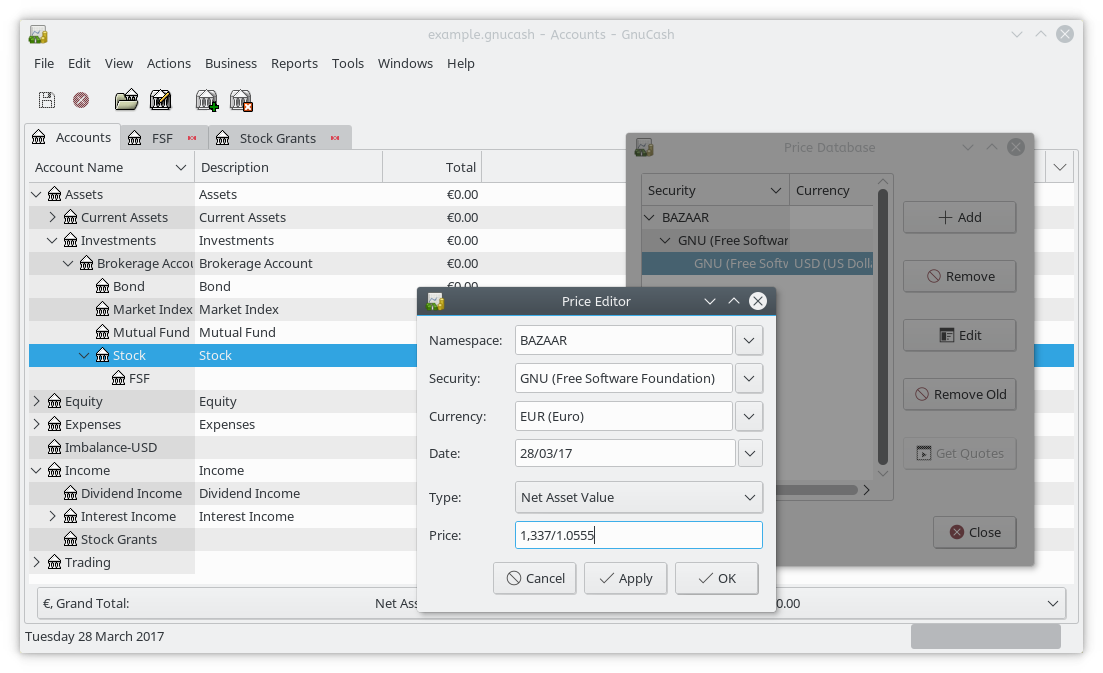Screen dimensions: 1103x673
Task: Click the Delete account toolbar icon
Action: [x=241, y=100]
